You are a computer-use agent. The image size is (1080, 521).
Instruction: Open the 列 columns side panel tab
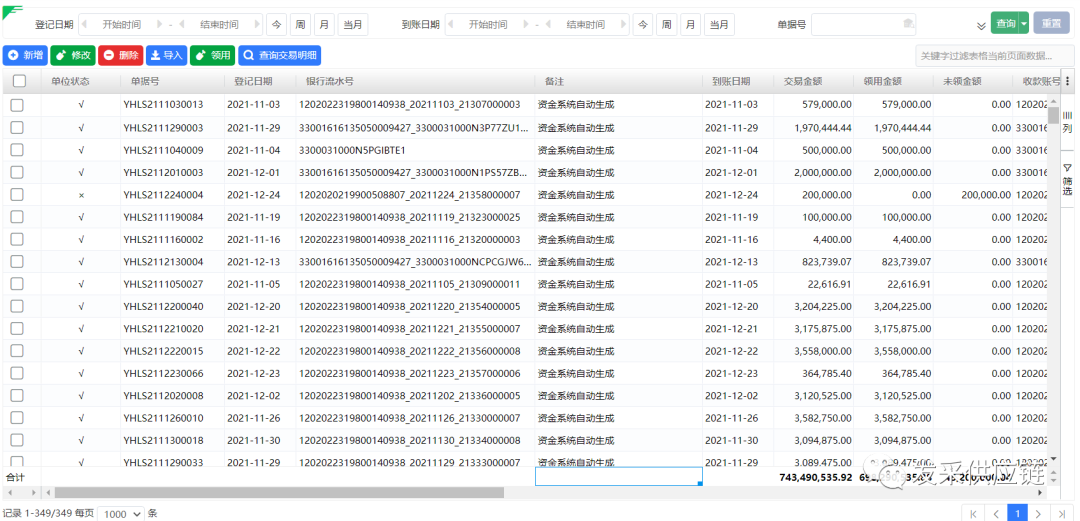(1067, 122)
